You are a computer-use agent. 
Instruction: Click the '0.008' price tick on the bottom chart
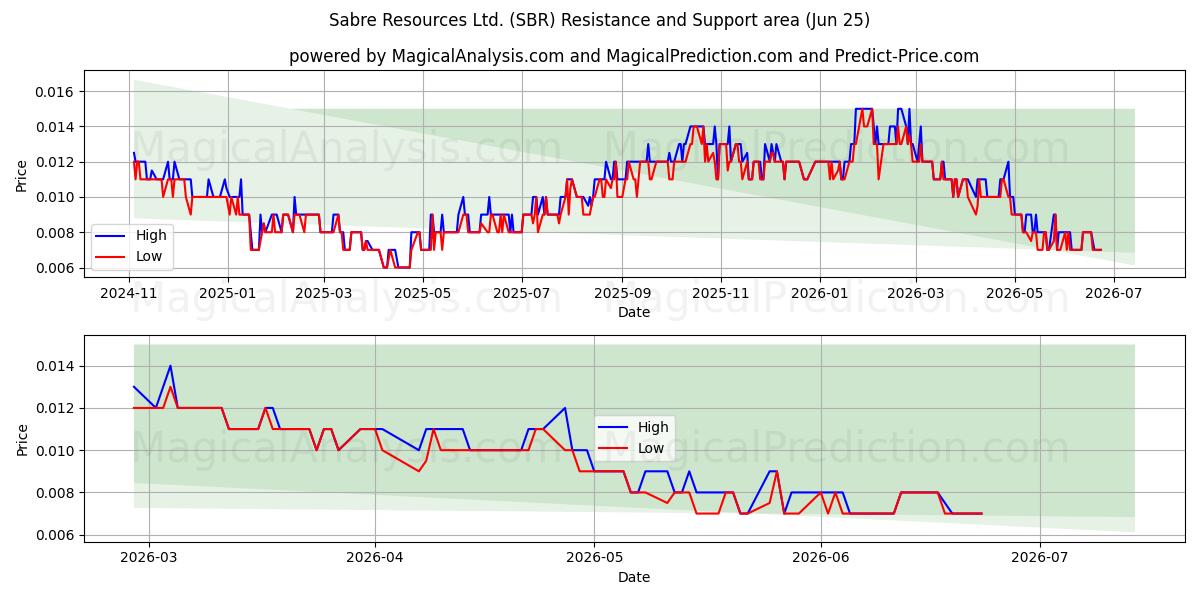(57, 493)
